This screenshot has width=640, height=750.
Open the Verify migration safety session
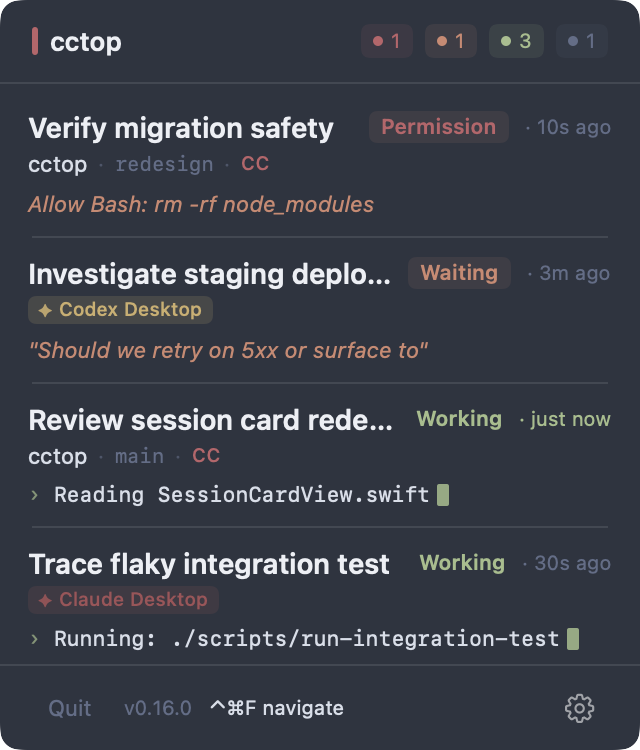(x=320, y=165)
